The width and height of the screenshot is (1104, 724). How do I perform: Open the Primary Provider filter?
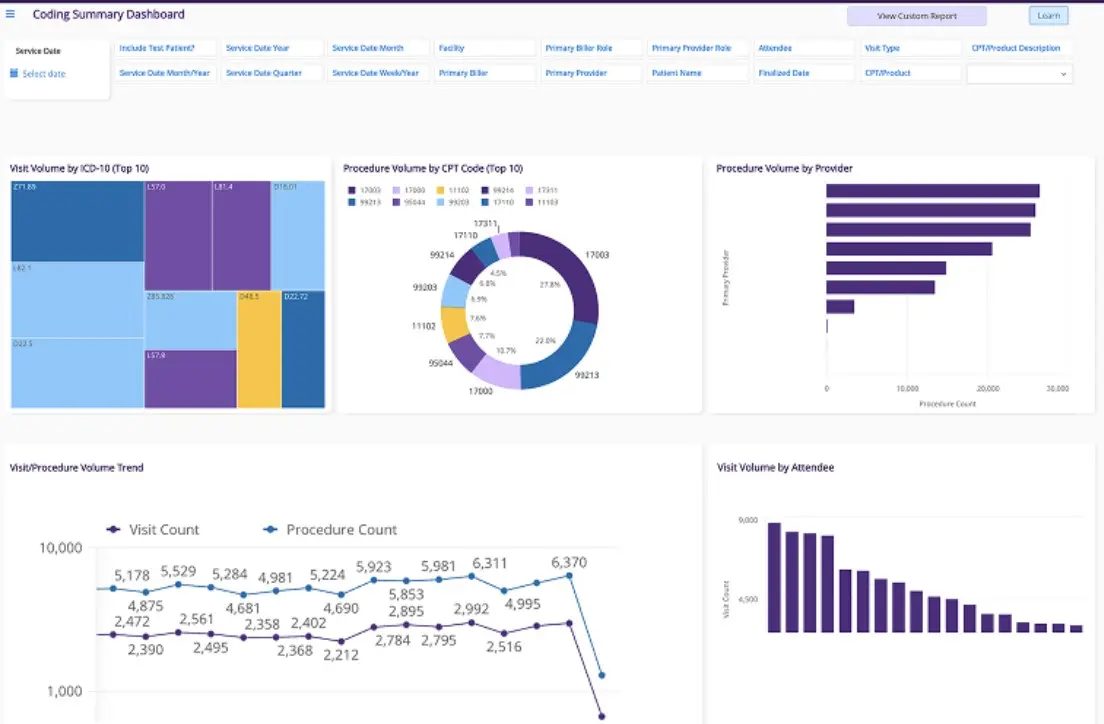point(591,73)
